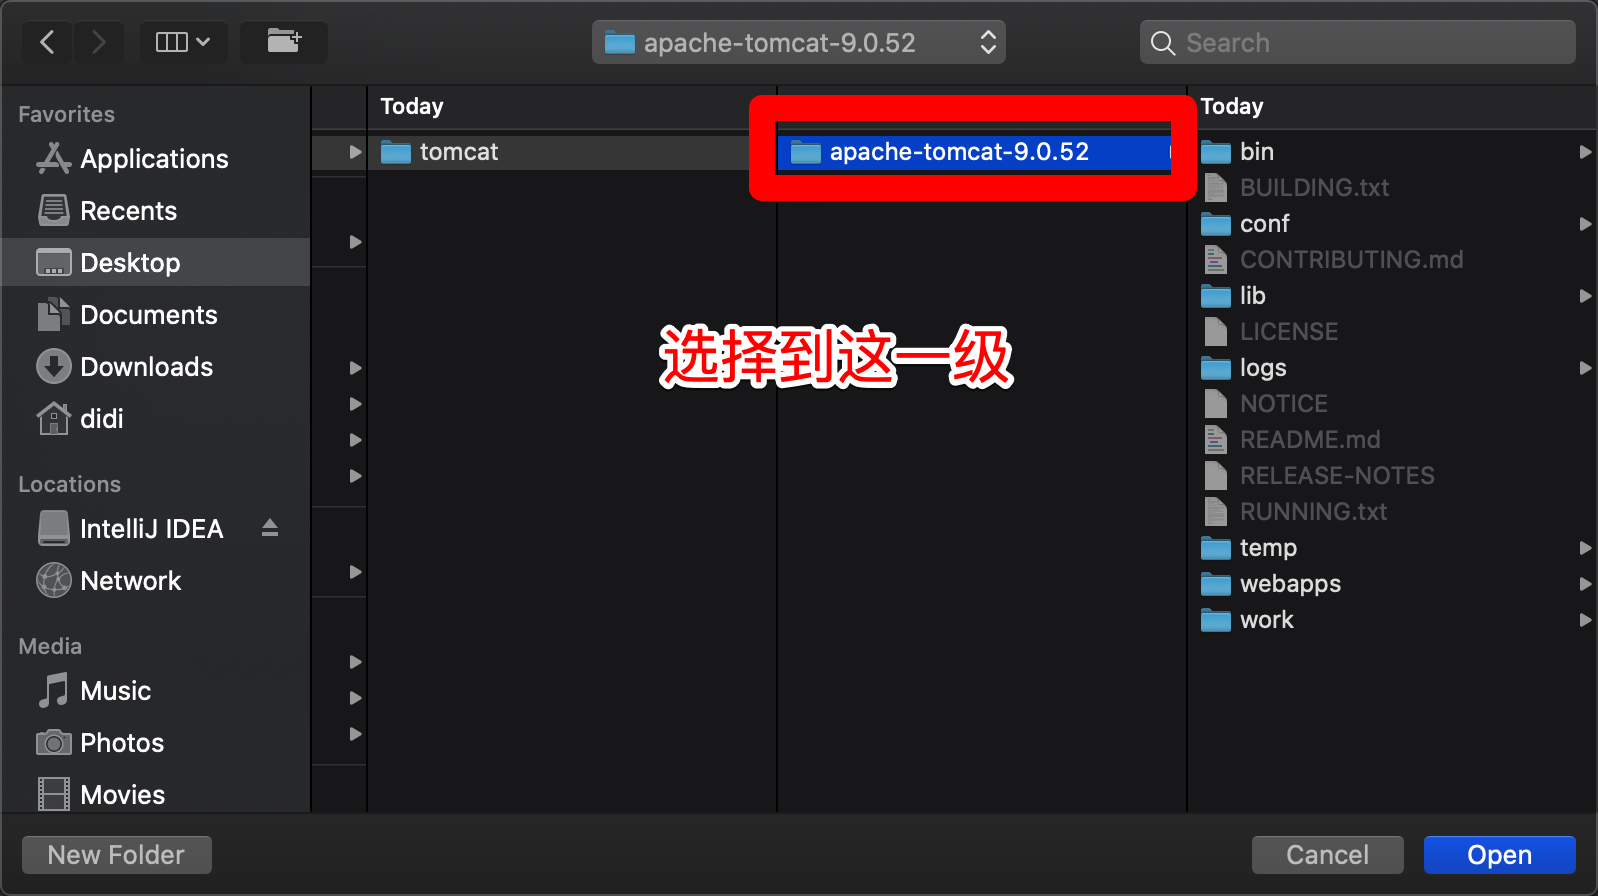Select Downloads in the sidebar
Image resolution: width=1598 pixels, height=896 pixels.
155,367
